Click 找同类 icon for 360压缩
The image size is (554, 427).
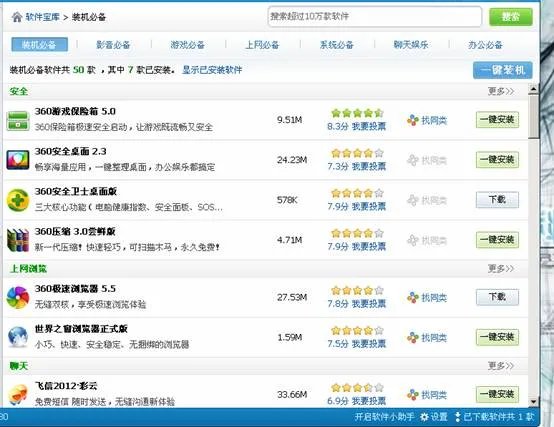413,241
